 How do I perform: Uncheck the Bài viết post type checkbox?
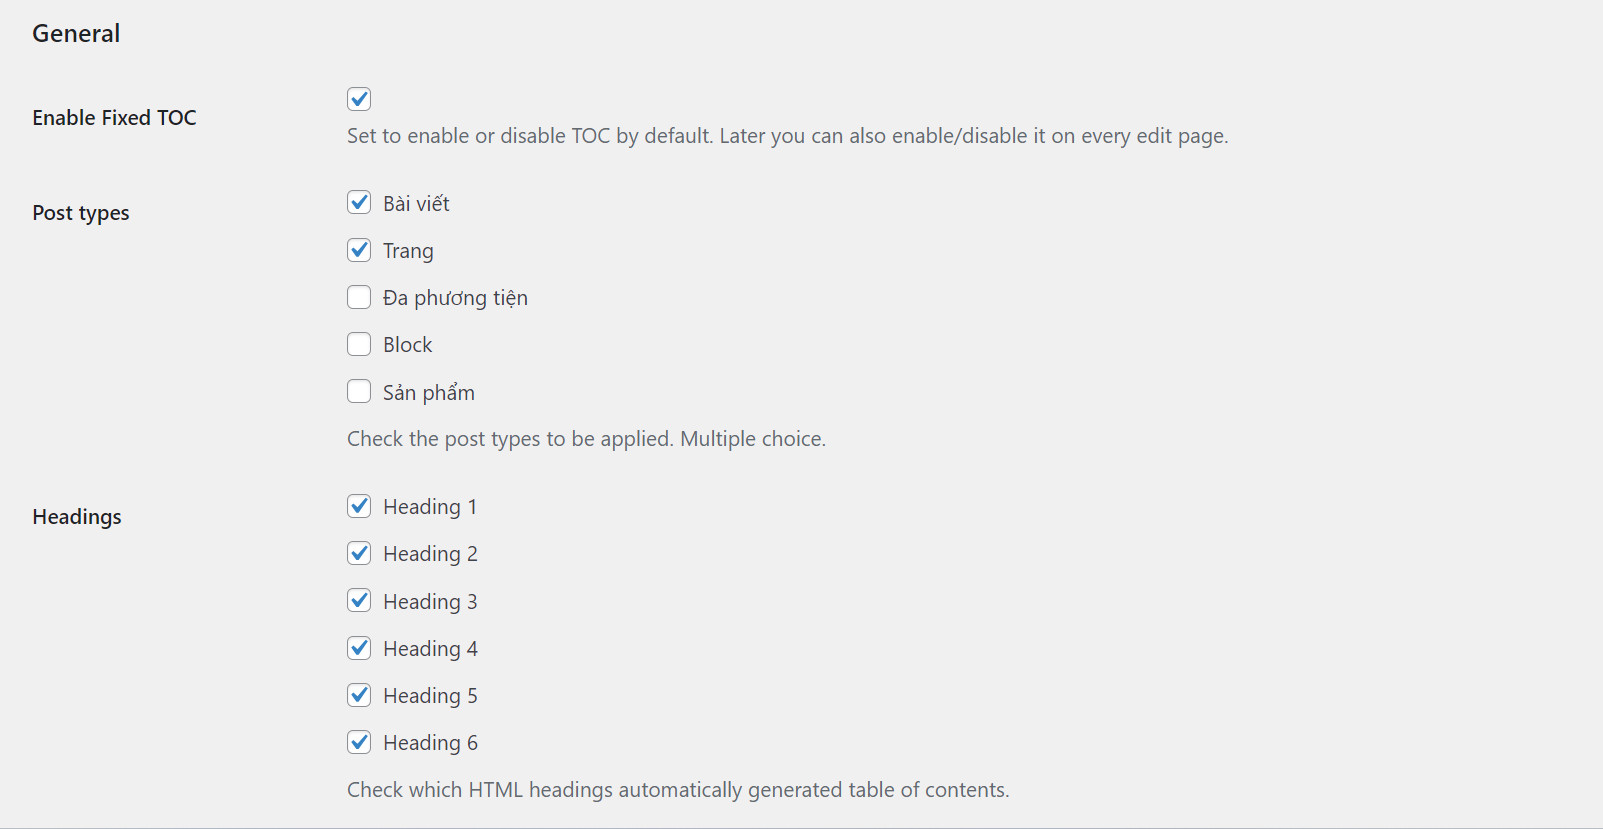click(x=359, y=203)
